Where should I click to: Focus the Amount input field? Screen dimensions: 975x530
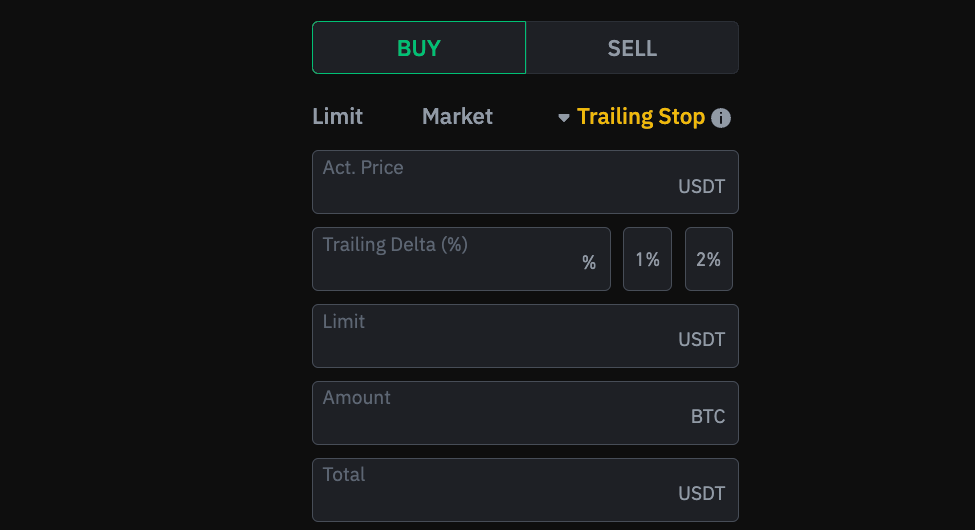click(x=525, y=413)
